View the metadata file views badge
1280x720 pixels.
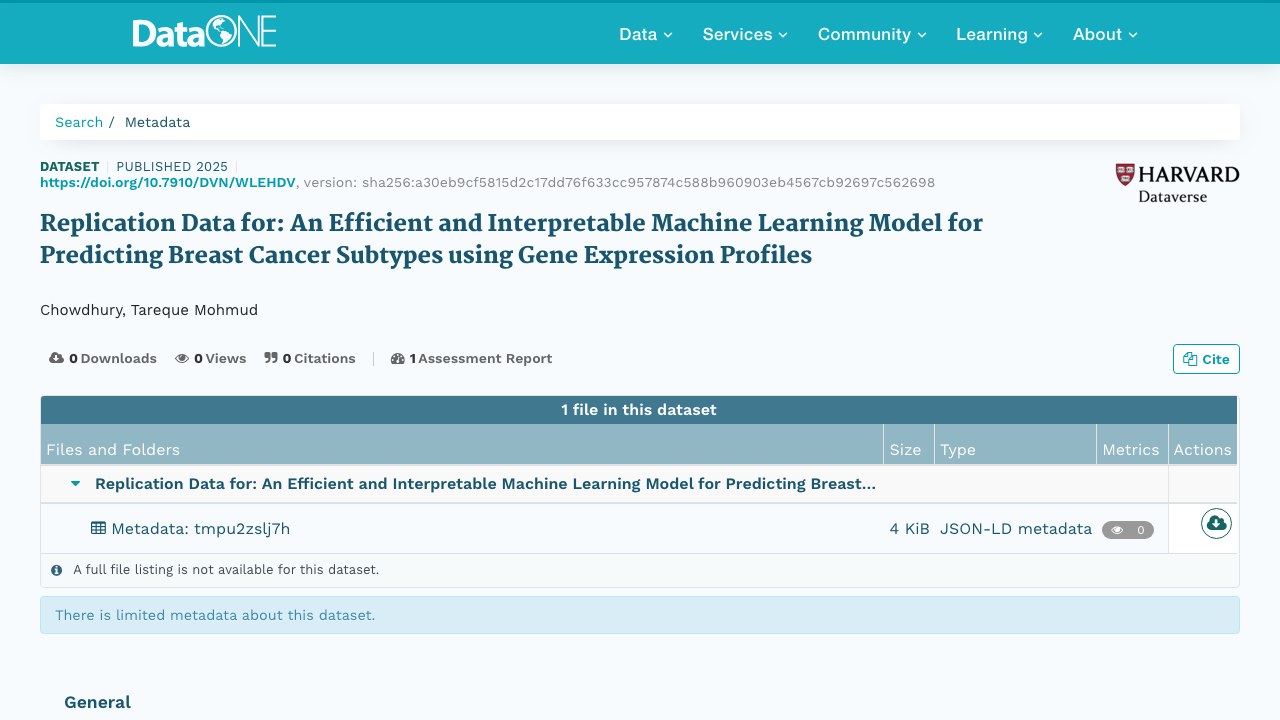(x=1128, y=530)
